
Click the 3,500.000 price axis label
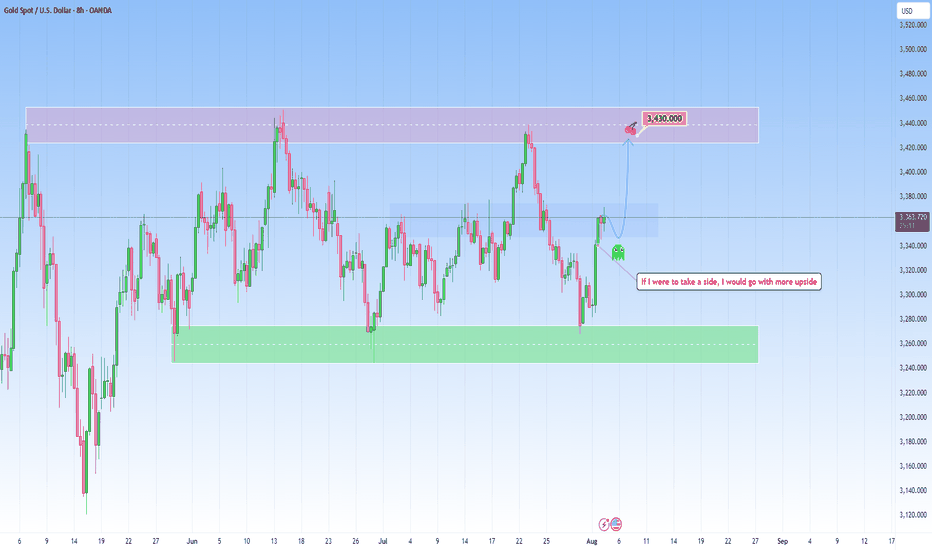point(913,49)
